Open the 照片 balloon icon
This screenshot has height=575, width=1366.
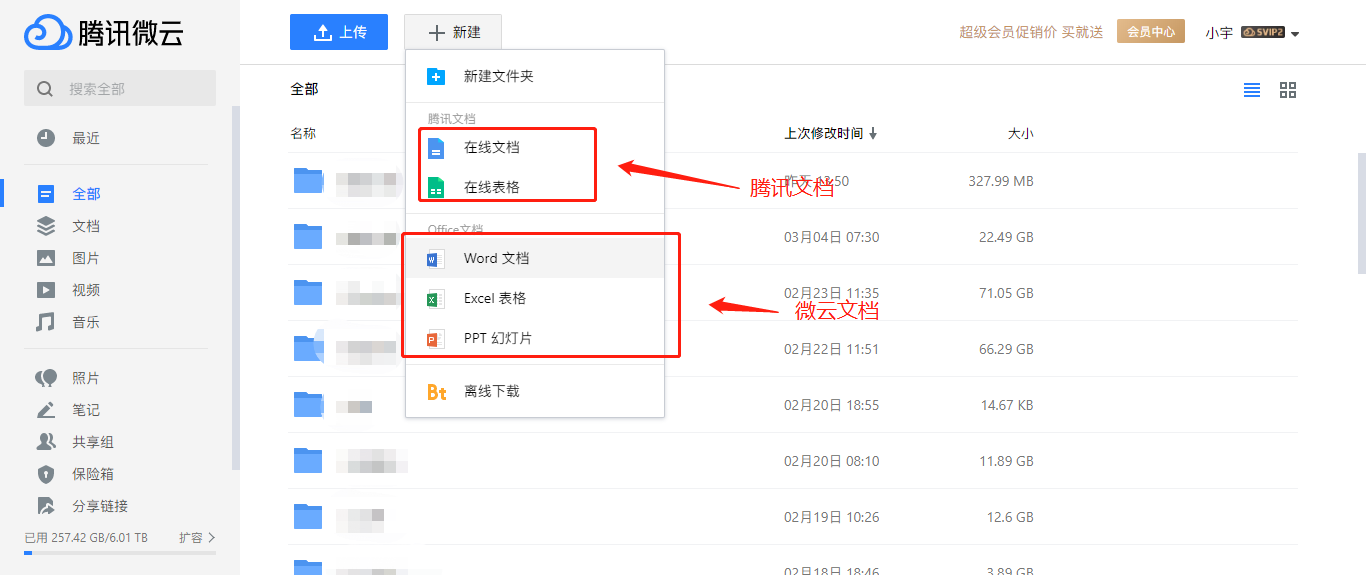(x=46, y=378)
